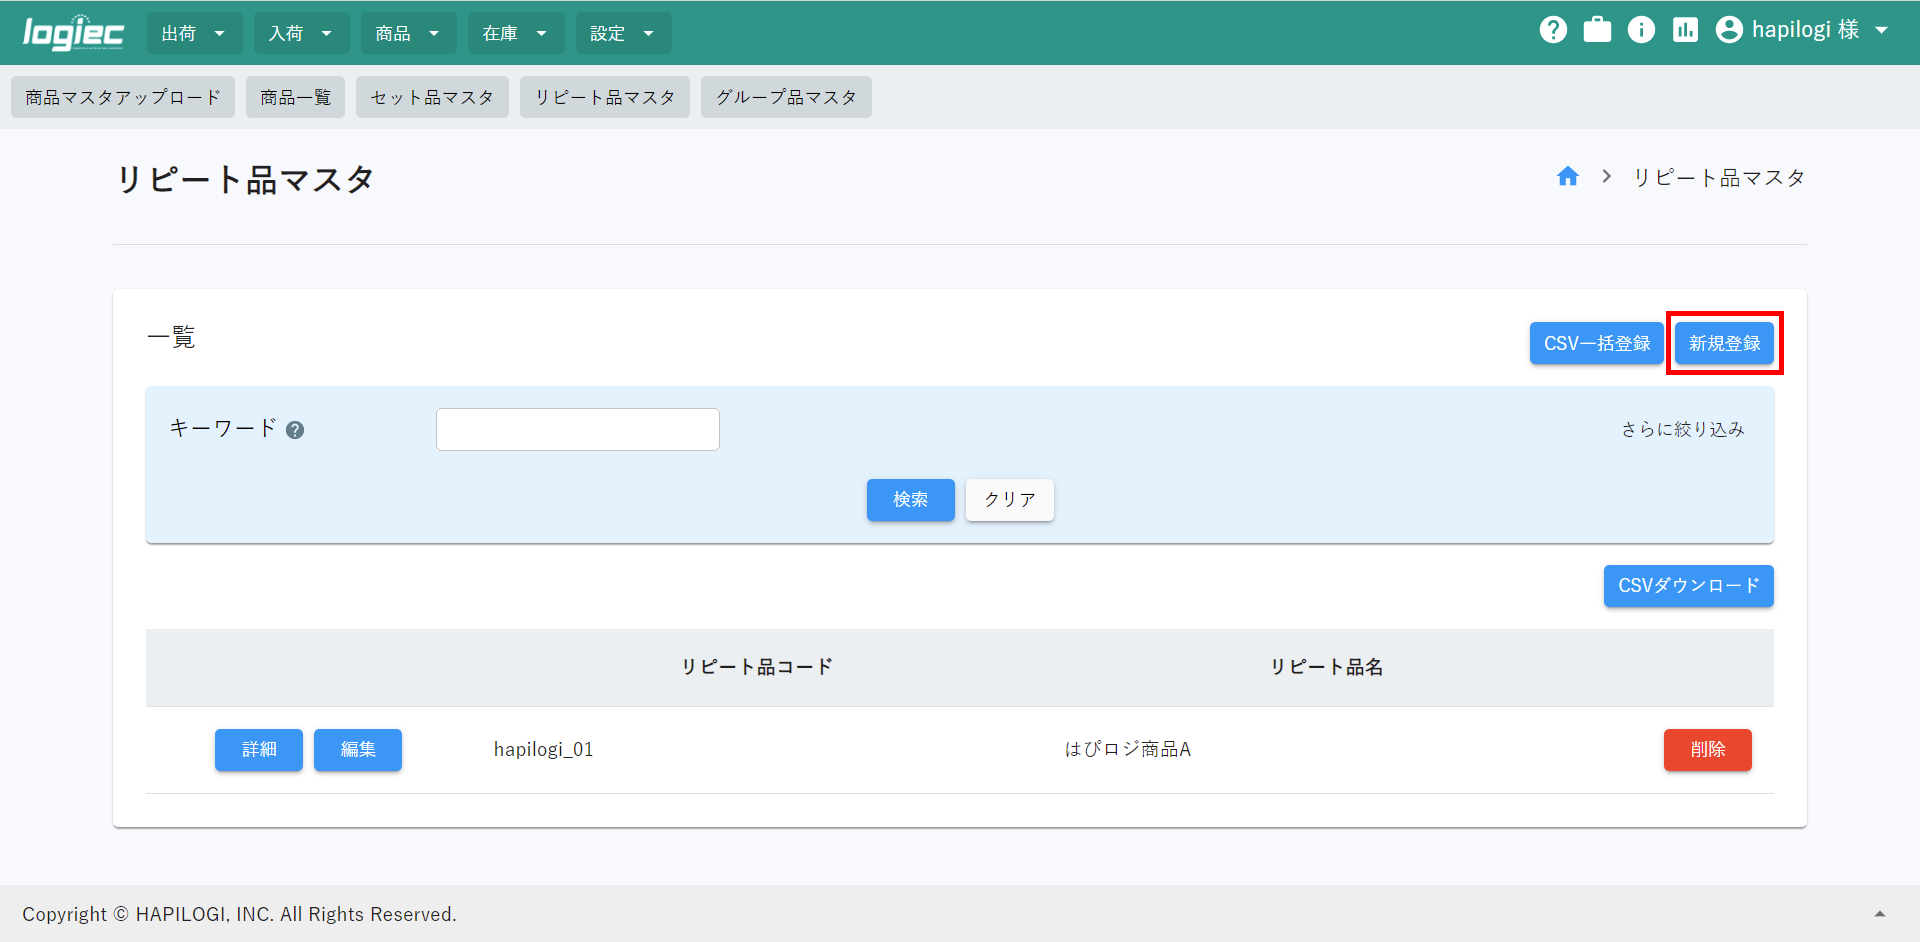Click the 検索 search button
This screenshot has height=942, width=1920.
click(910, 499)
